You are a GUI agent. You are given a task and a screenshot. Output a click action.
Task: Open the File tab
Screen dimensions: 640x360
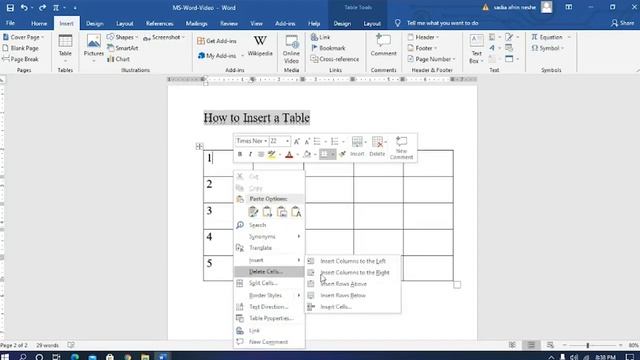point(11,23)
